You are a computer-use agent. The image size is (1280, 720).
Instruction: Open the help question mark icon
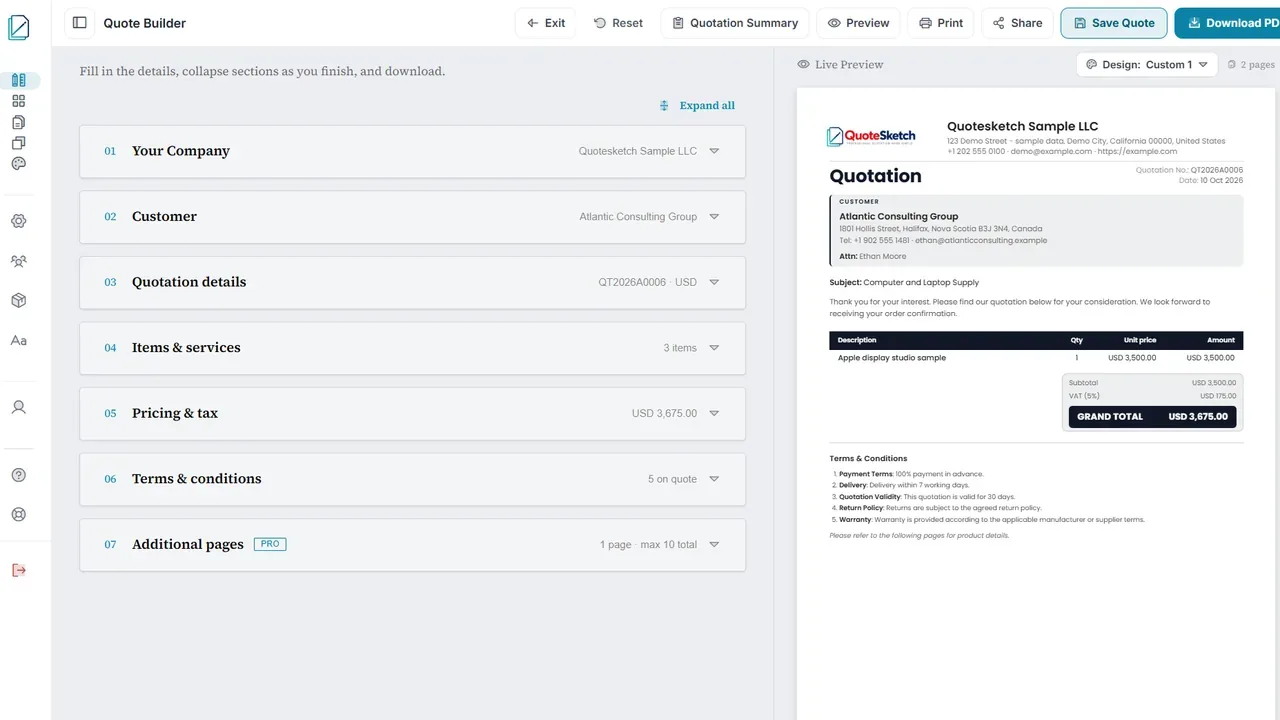(19, 475)
